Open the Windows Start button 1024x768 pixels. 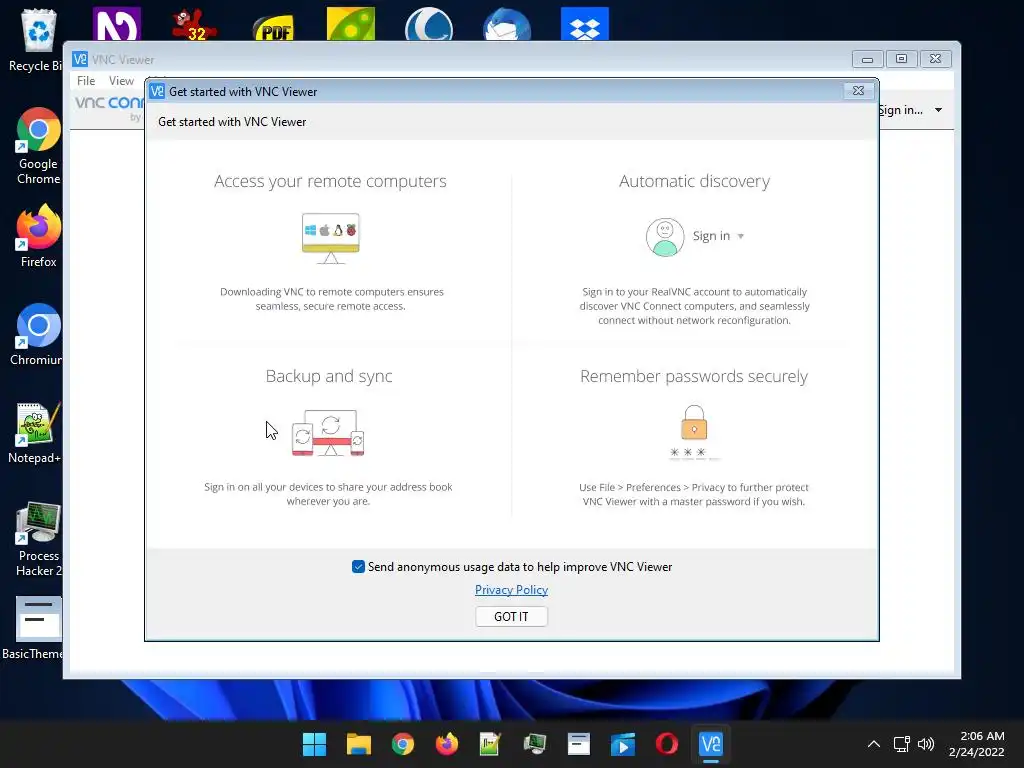[x=314, y=744]
